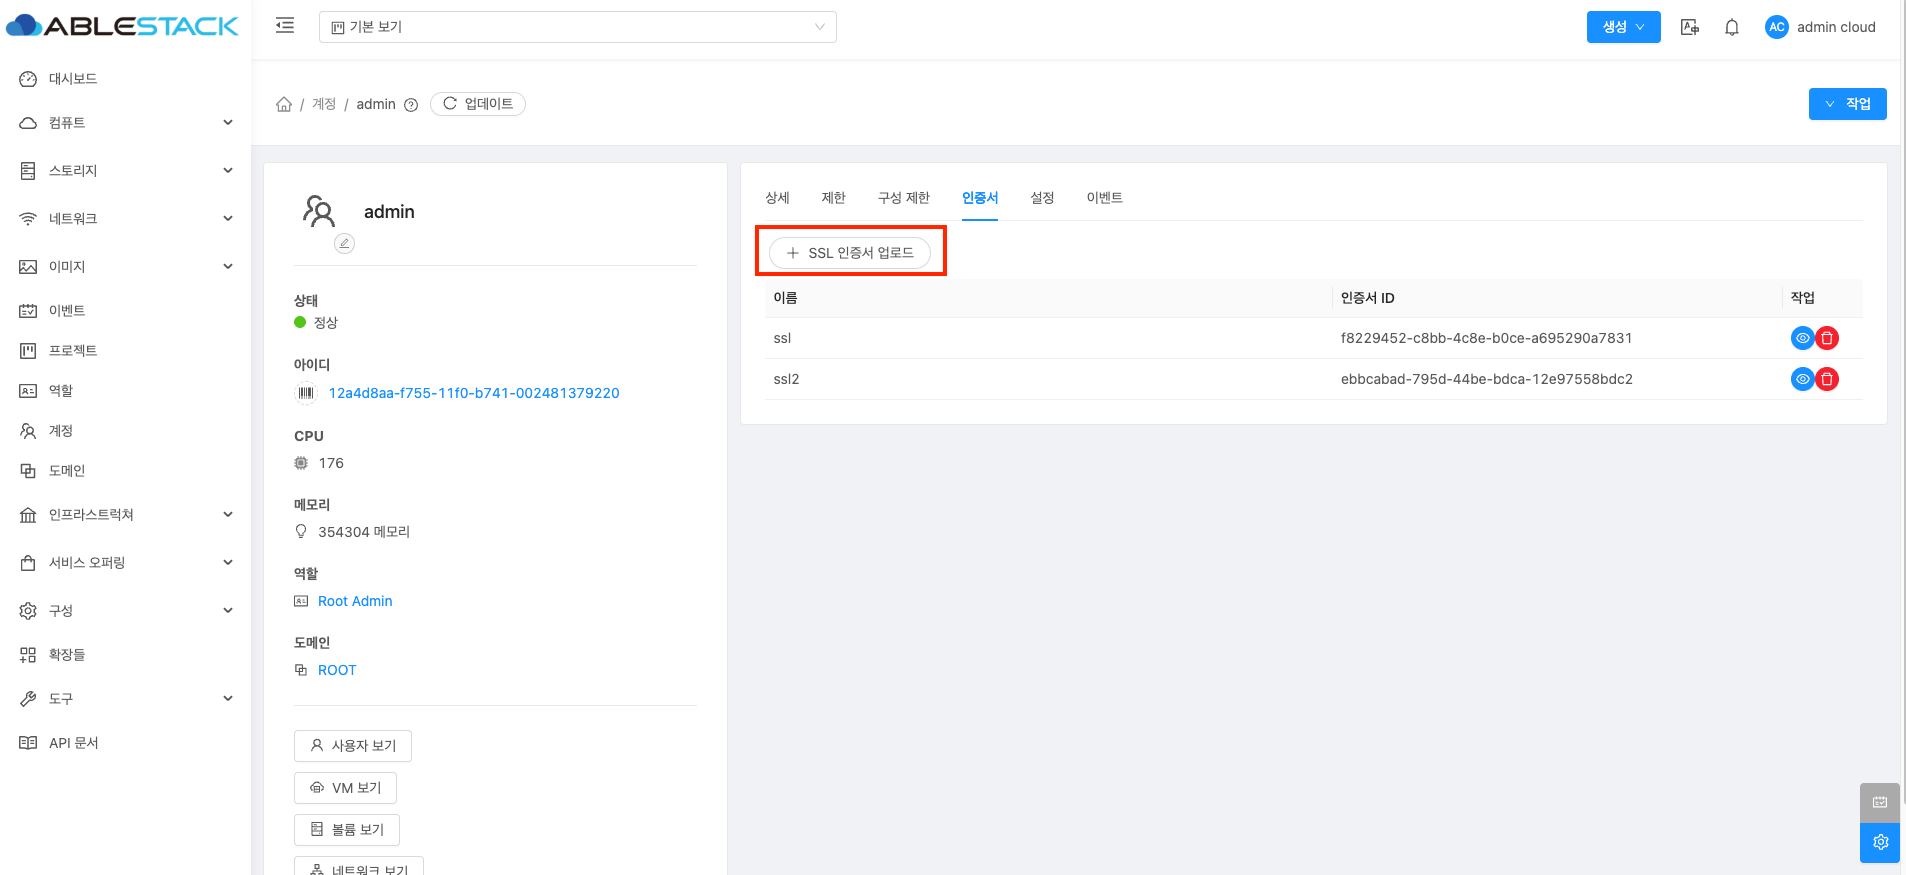The height and width of the screenshot is (875, 1906).
Task: Switch to 제한 tab
Action: pyautogui.click(x=833, y=198)
